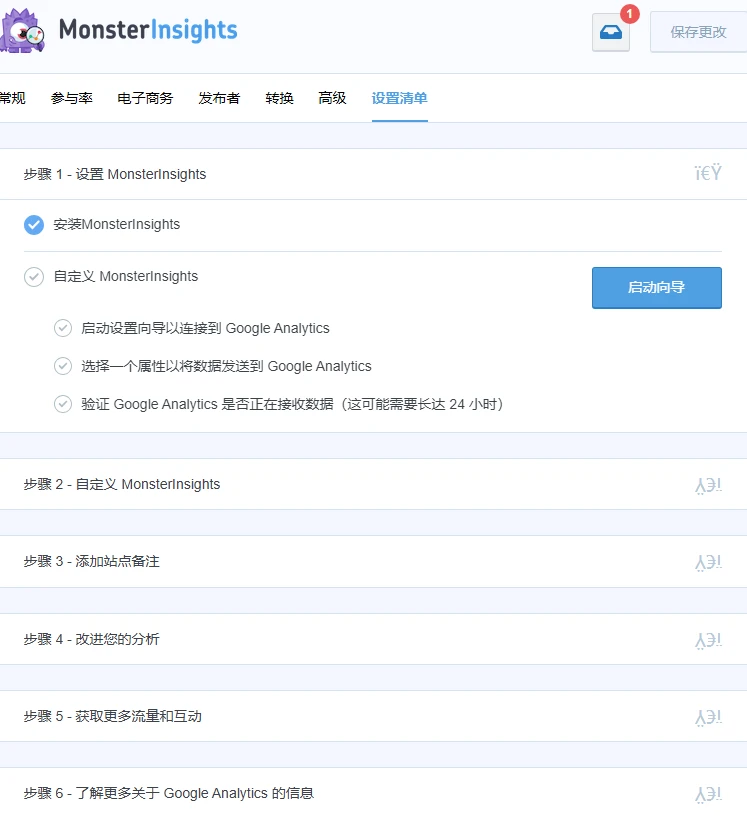Viewport: 747px width, 817px height.
Task: Click the 启动向导 launch wizard button
Action: [x=656, y=288]
